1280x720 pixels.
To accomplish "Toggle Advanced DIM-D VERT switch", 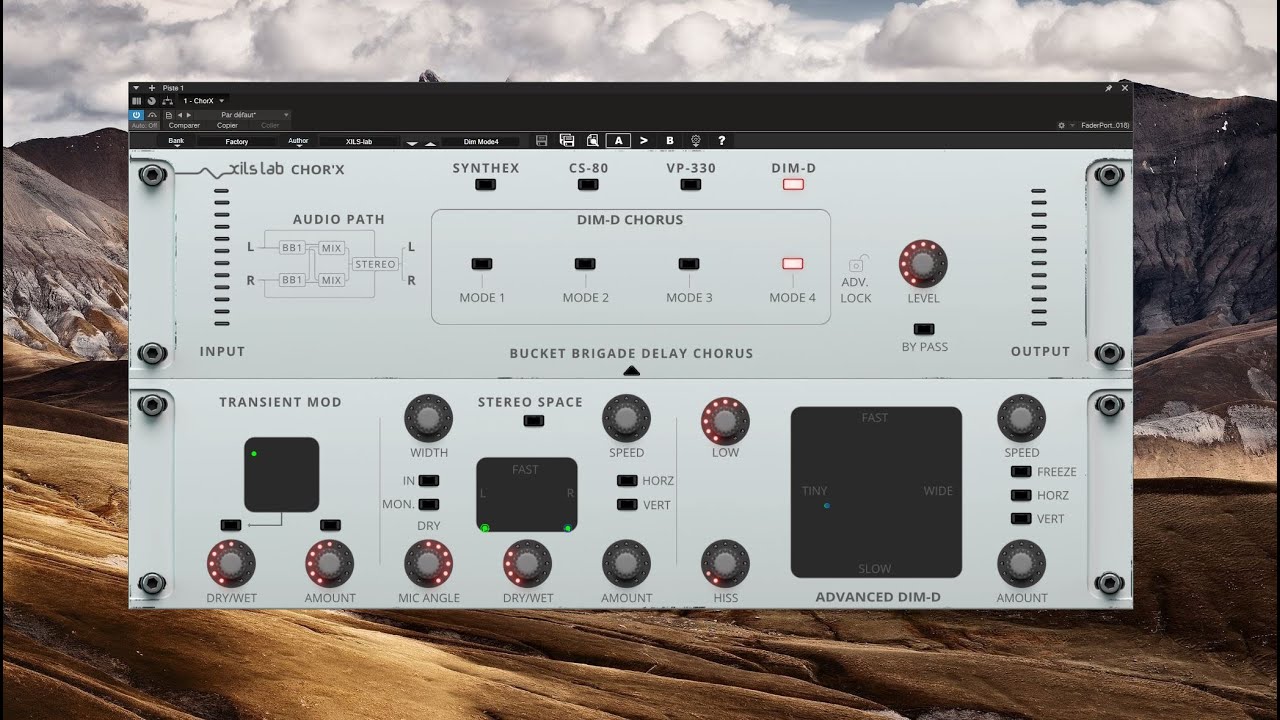I will click(x=1021, y=519).
